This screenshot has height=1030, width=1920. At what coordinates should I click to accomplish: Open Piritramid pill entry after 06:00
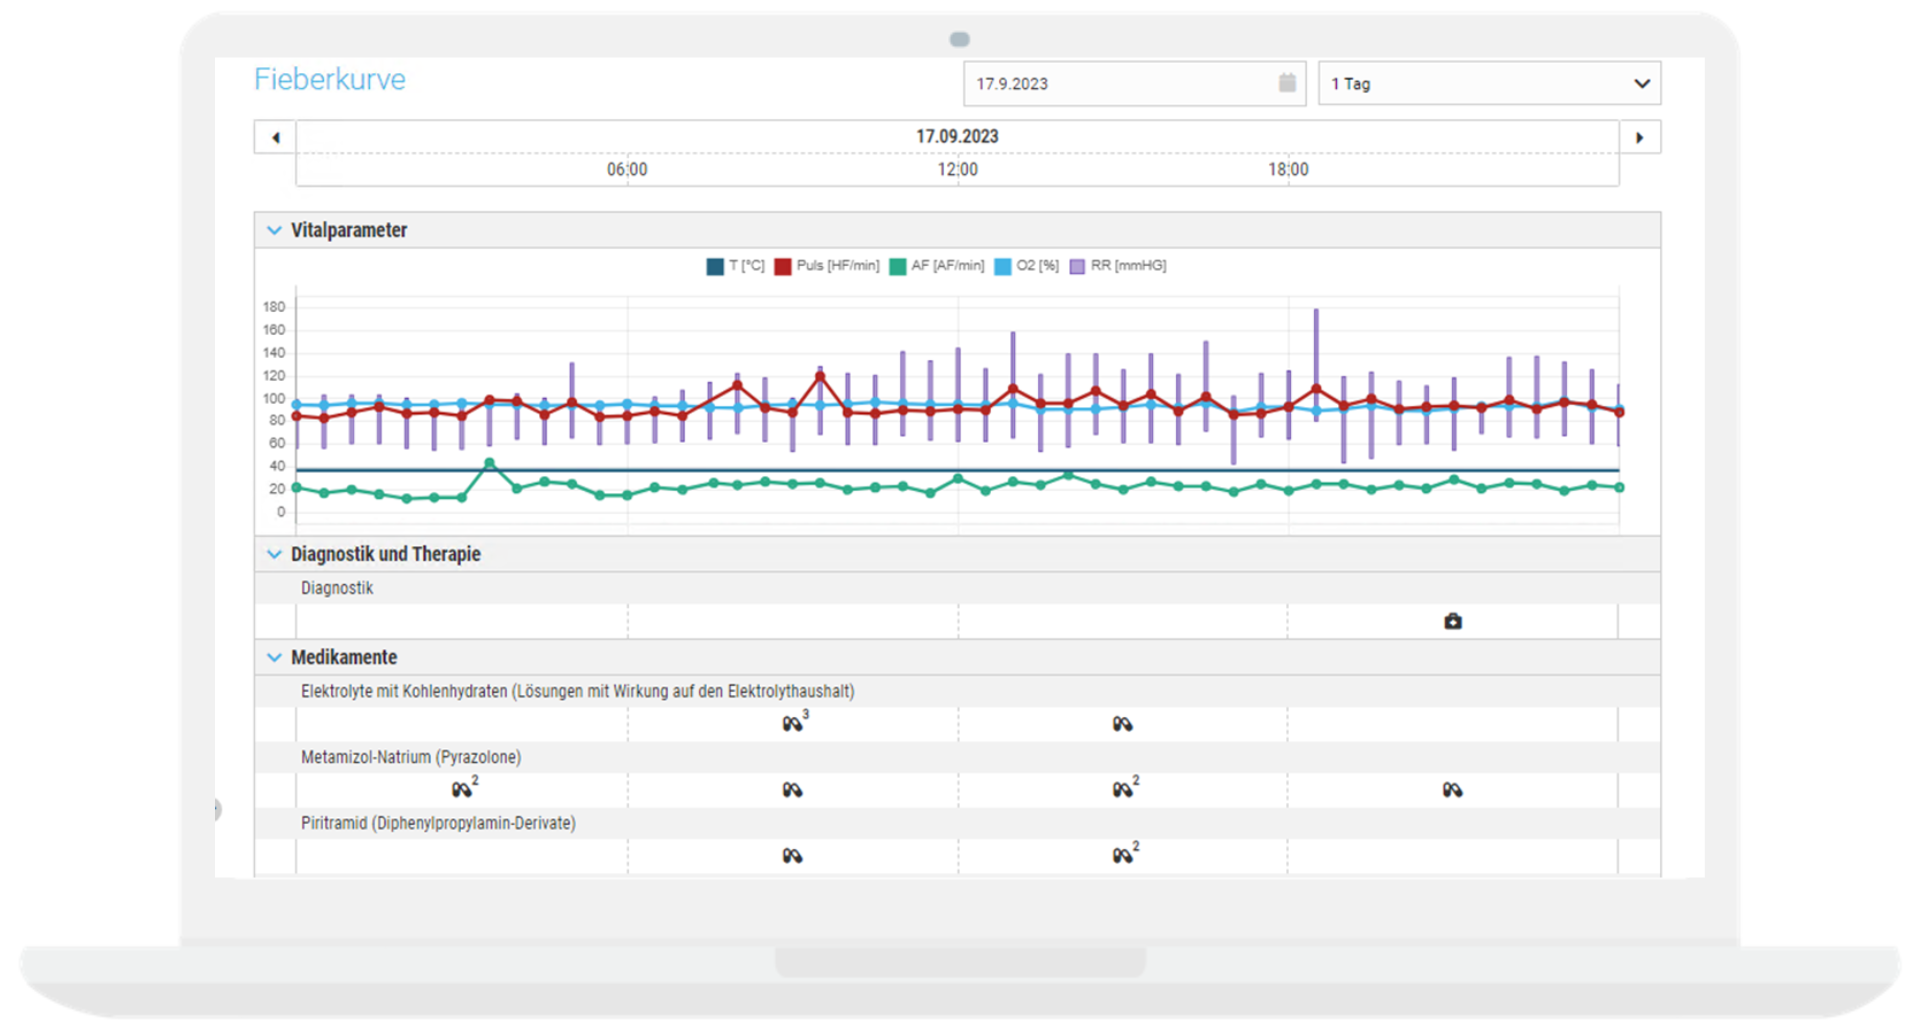coord(792,856)
